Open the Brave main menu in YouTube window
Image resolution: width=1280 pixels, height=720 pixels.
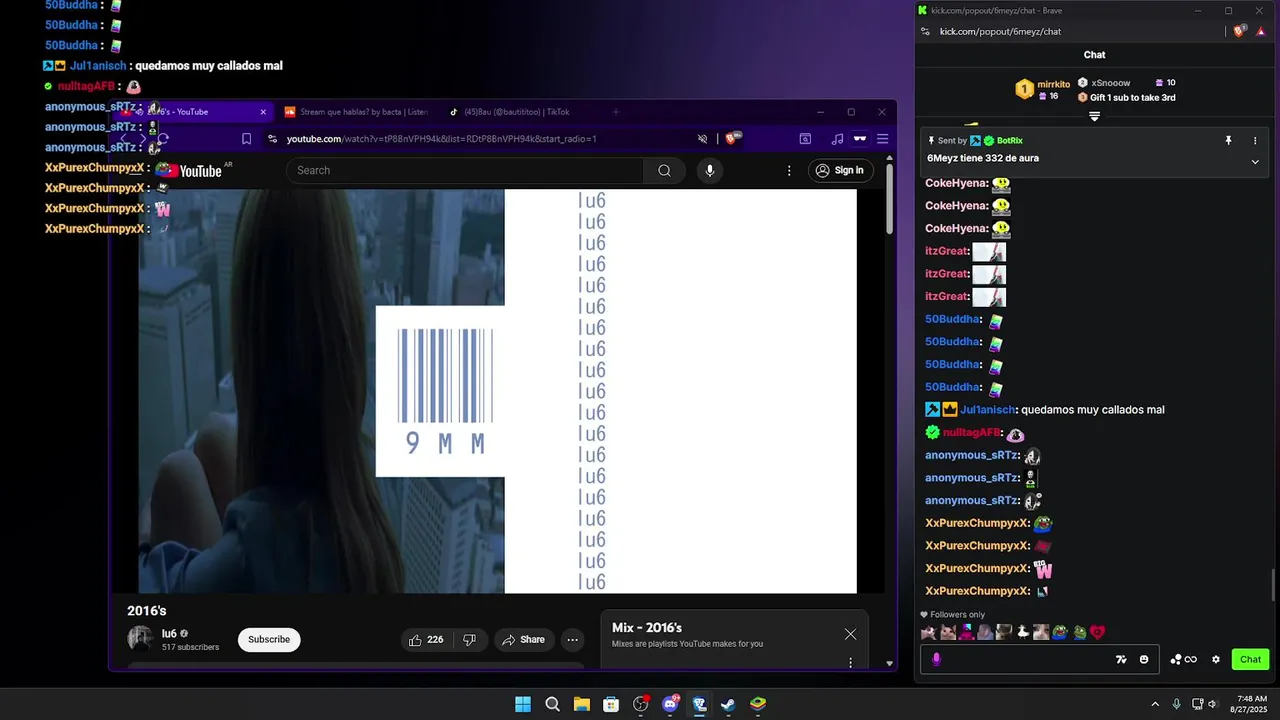(x=882, y=139)
